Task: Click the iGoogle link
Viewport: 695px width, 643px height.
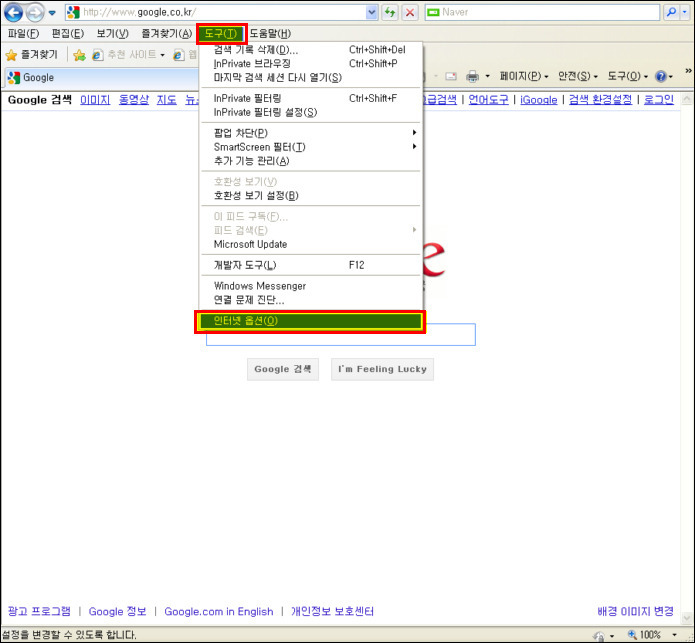Action: click(x=539, y=100)
